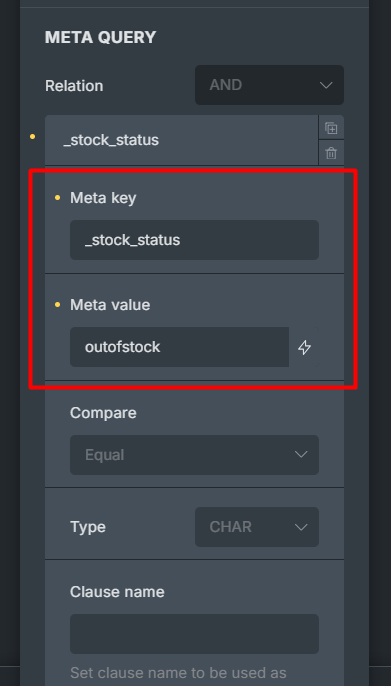Click the chevron arrow in Compare select
The height and width of the screenshot is (686, 391).
pos(301,455)
